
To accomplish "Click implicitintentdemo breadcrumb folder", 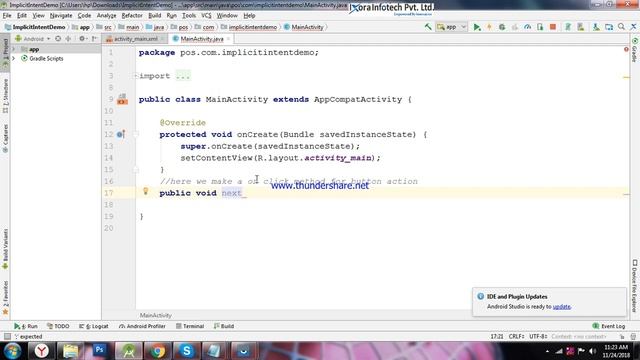I will point(249,27).
